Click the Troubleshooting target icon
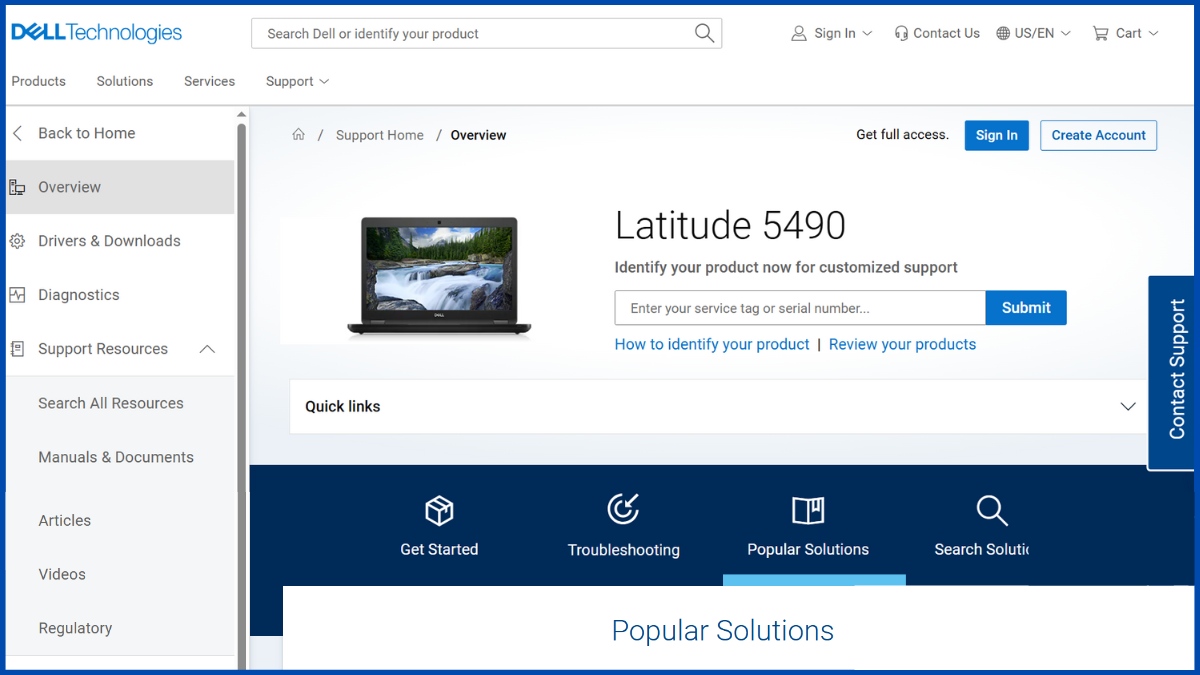The image size is (1200, 675). (x=622, y=510)
